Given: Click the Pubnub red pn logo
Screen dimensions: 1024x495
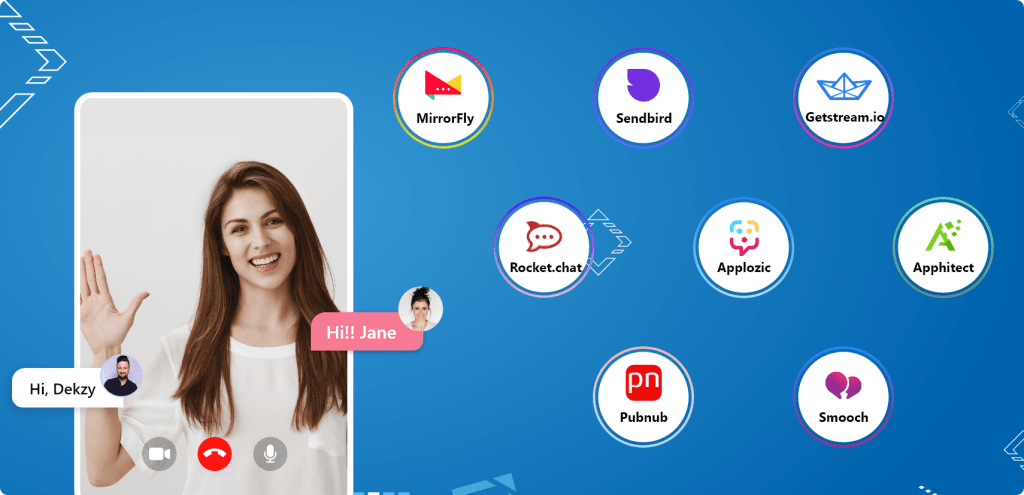Looking at the screenshot, I should coord(643,383).
